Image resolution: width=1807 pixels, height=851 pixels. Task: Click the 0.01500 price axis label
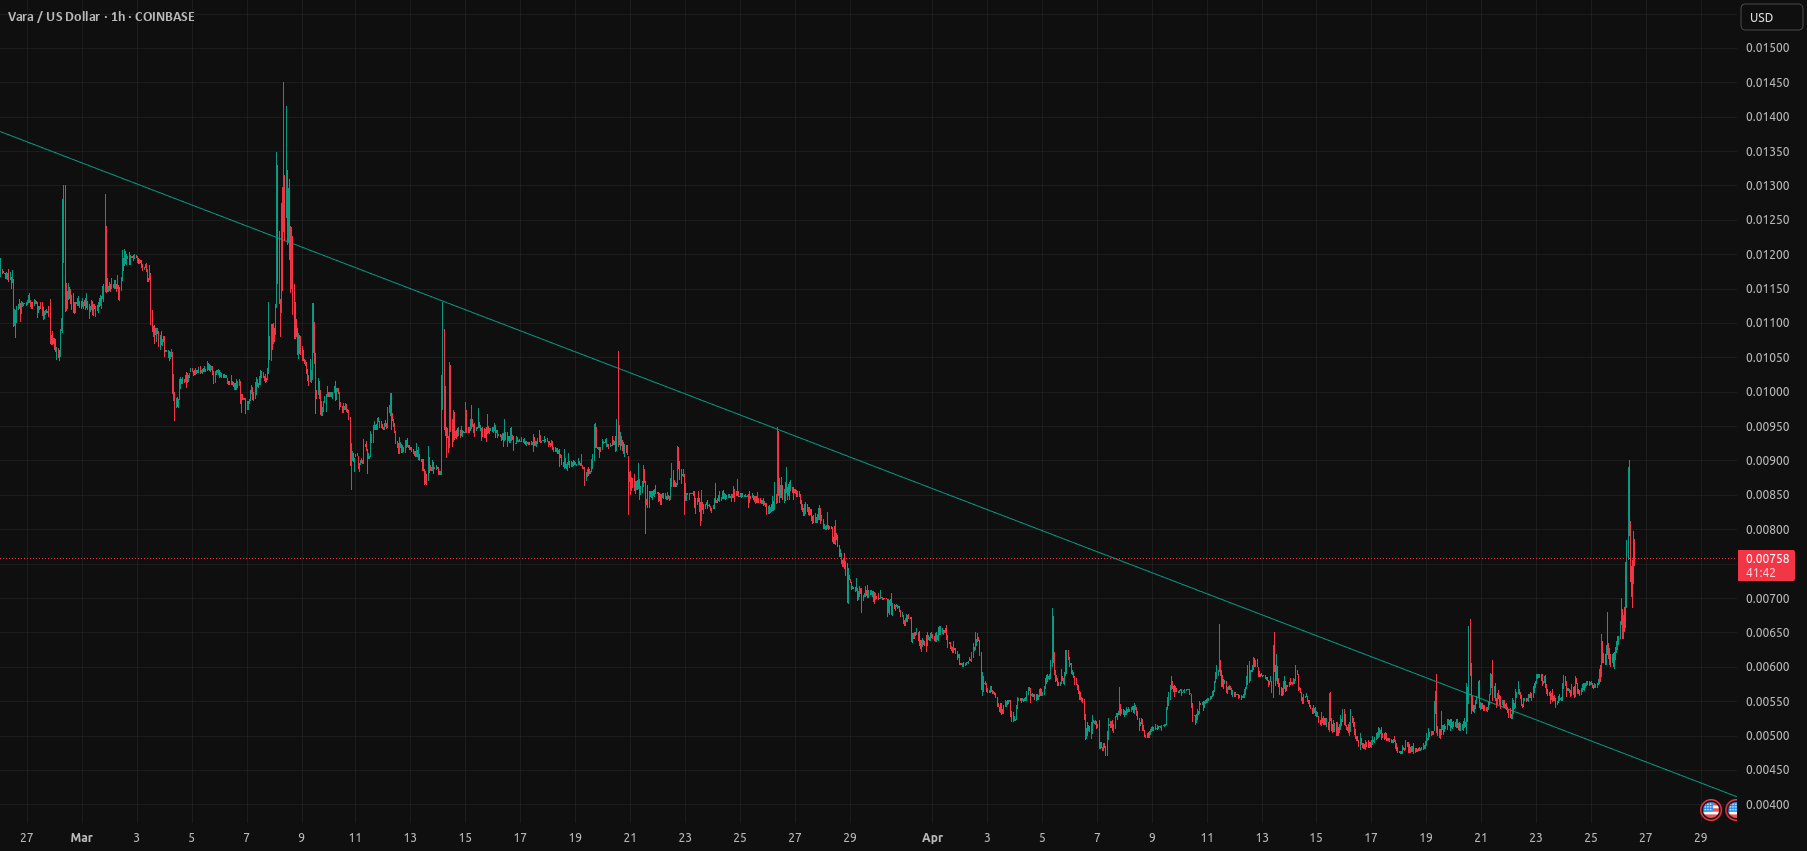pyautogui.click(x=1767, y=48)
